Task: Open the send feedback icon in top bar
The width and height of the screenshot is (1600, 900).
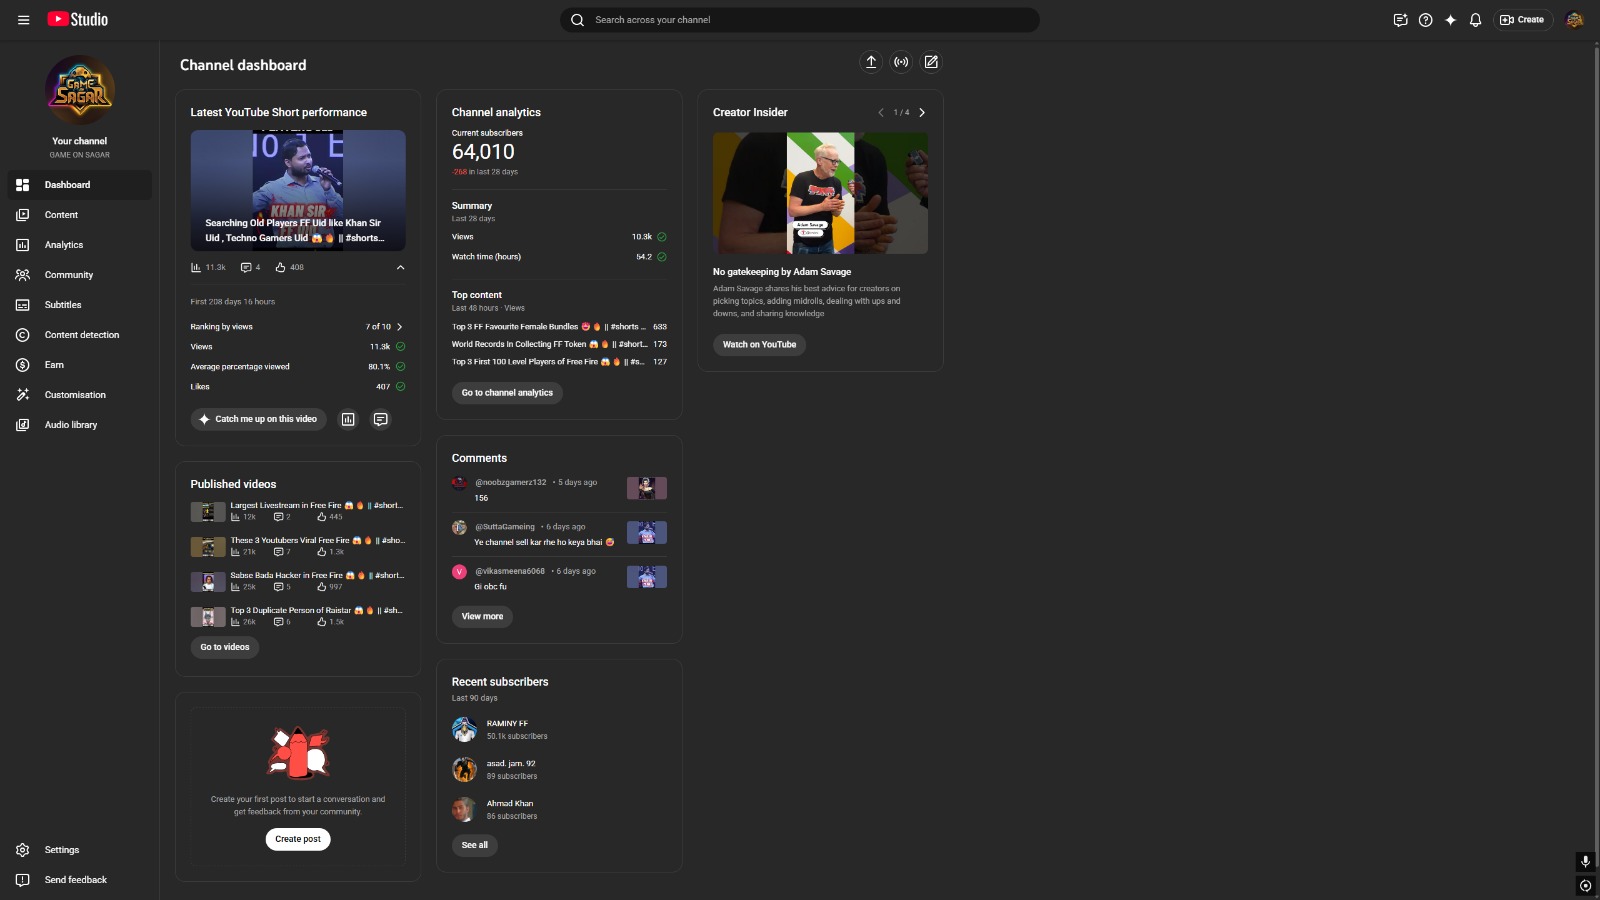Action: [1400, 20]
